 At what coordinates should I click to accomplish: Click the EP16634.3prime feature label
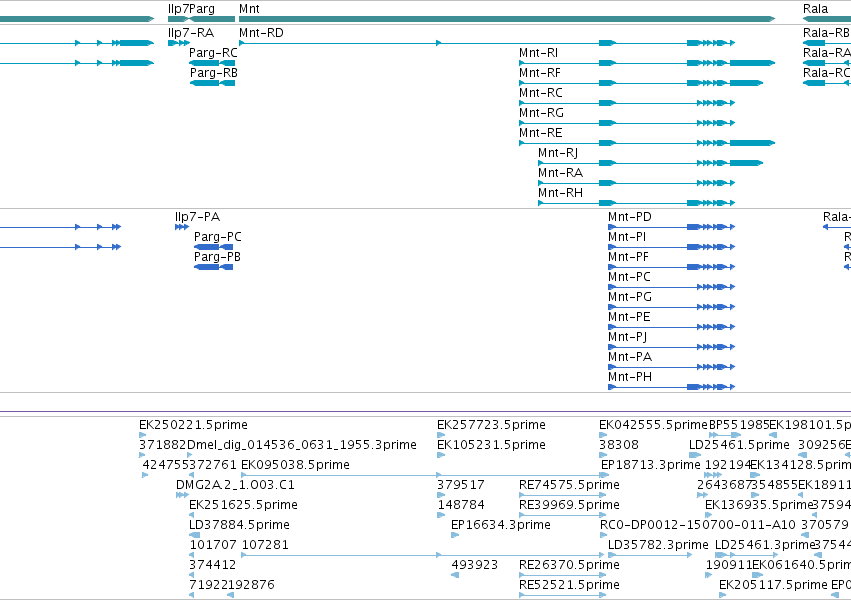(501, 525)
